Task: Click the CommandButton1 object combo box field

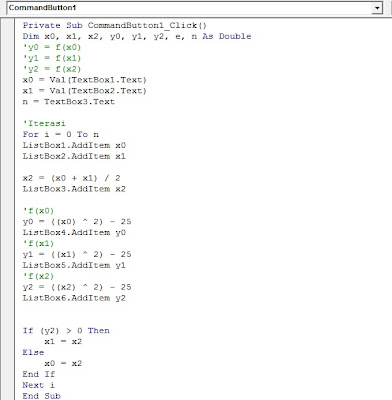Action: [x=194, y=8]
